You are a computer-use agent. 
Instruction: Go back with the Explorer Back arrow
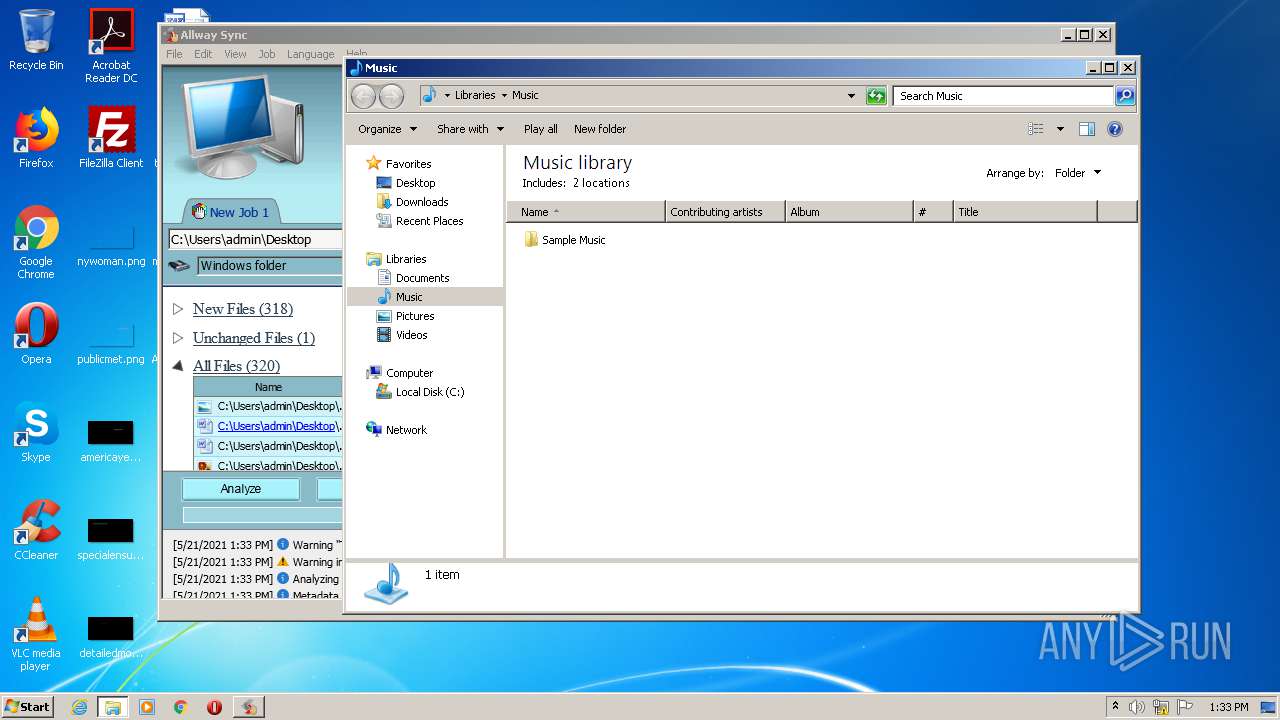tap(363, 96)
